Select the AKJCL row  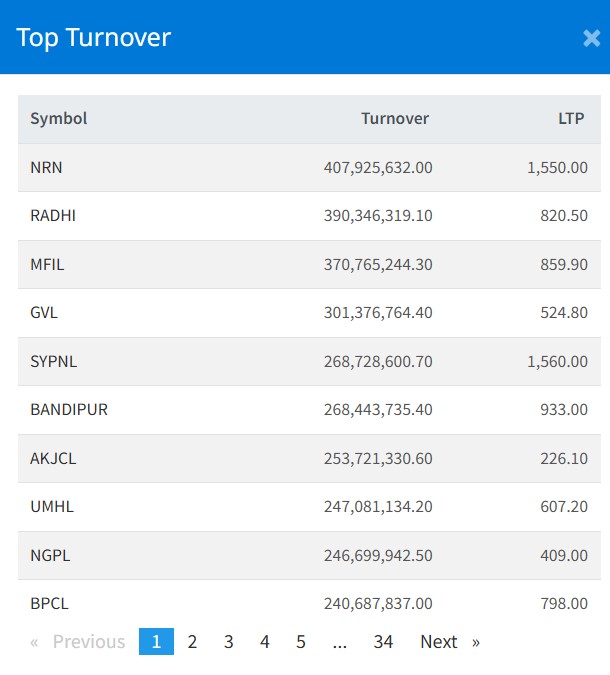53,458
